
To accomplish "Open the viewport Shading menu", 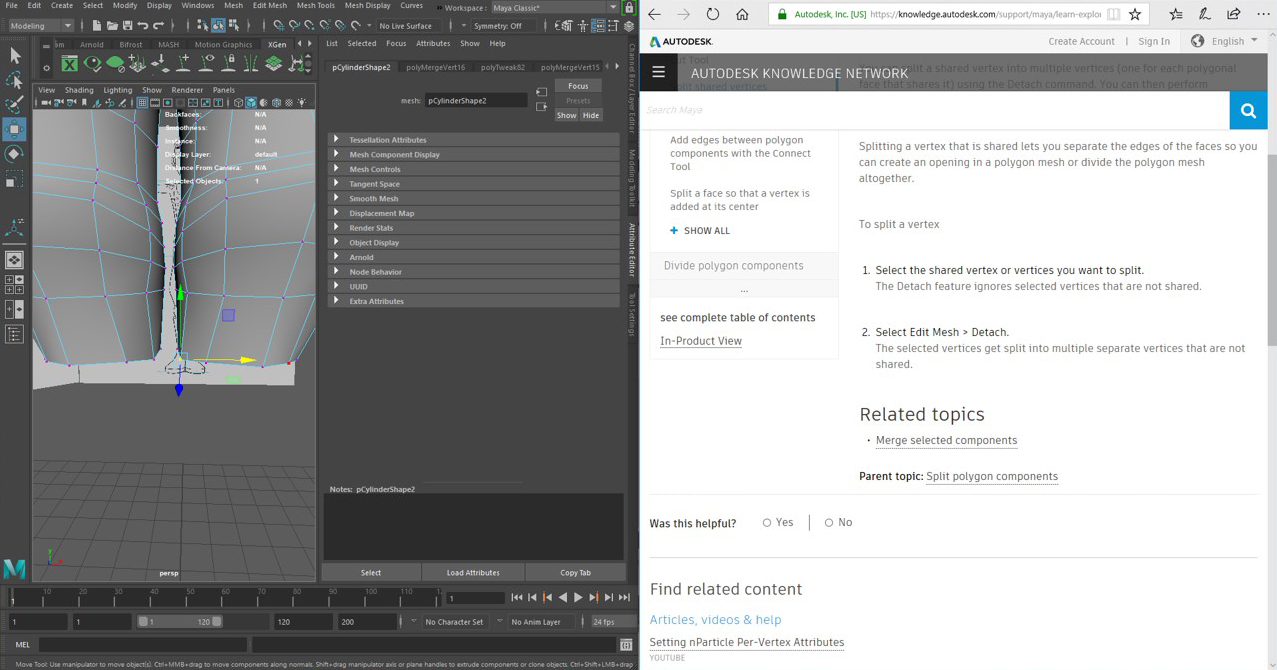I will pos(79,90).
